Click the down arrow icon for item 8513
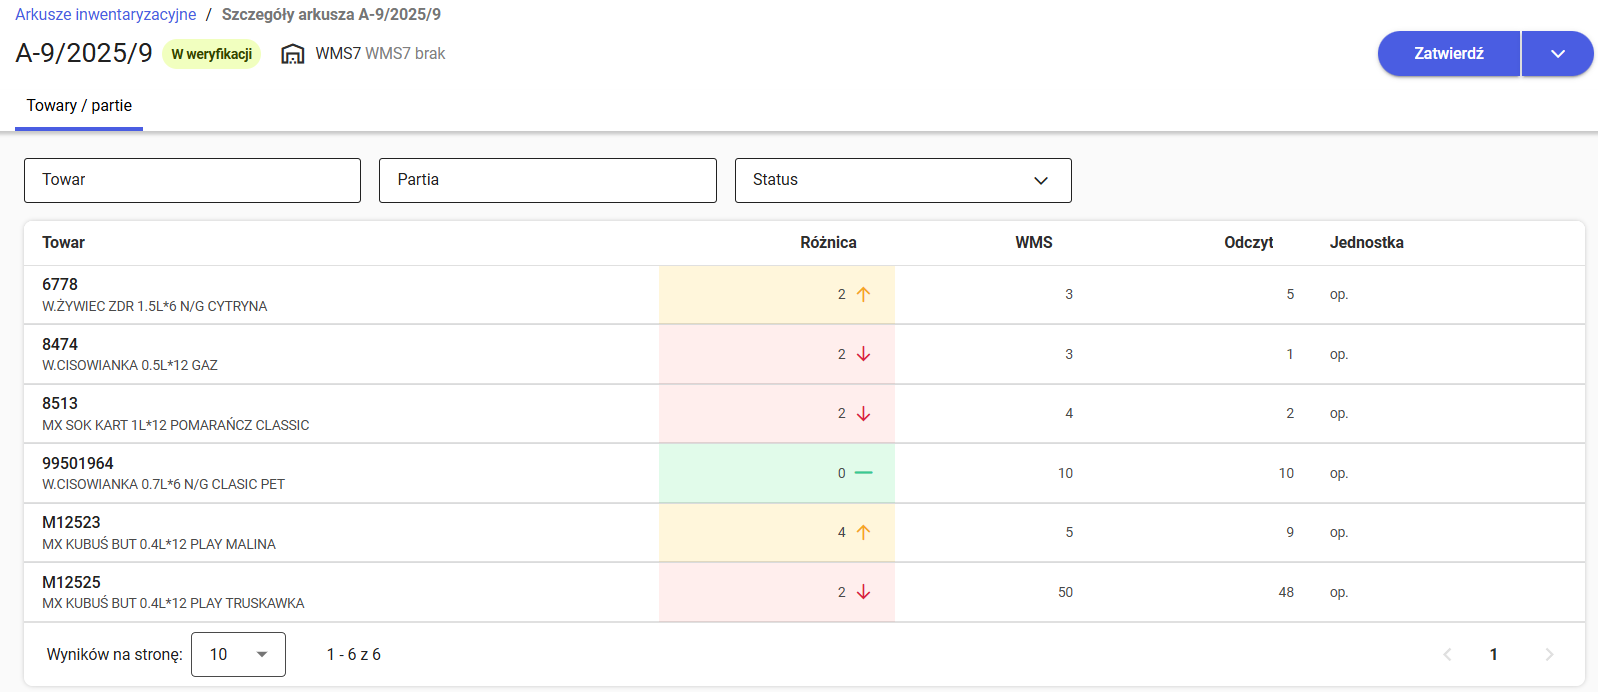The height and width of the screenshot is (692, 1598). click(864, 413)
